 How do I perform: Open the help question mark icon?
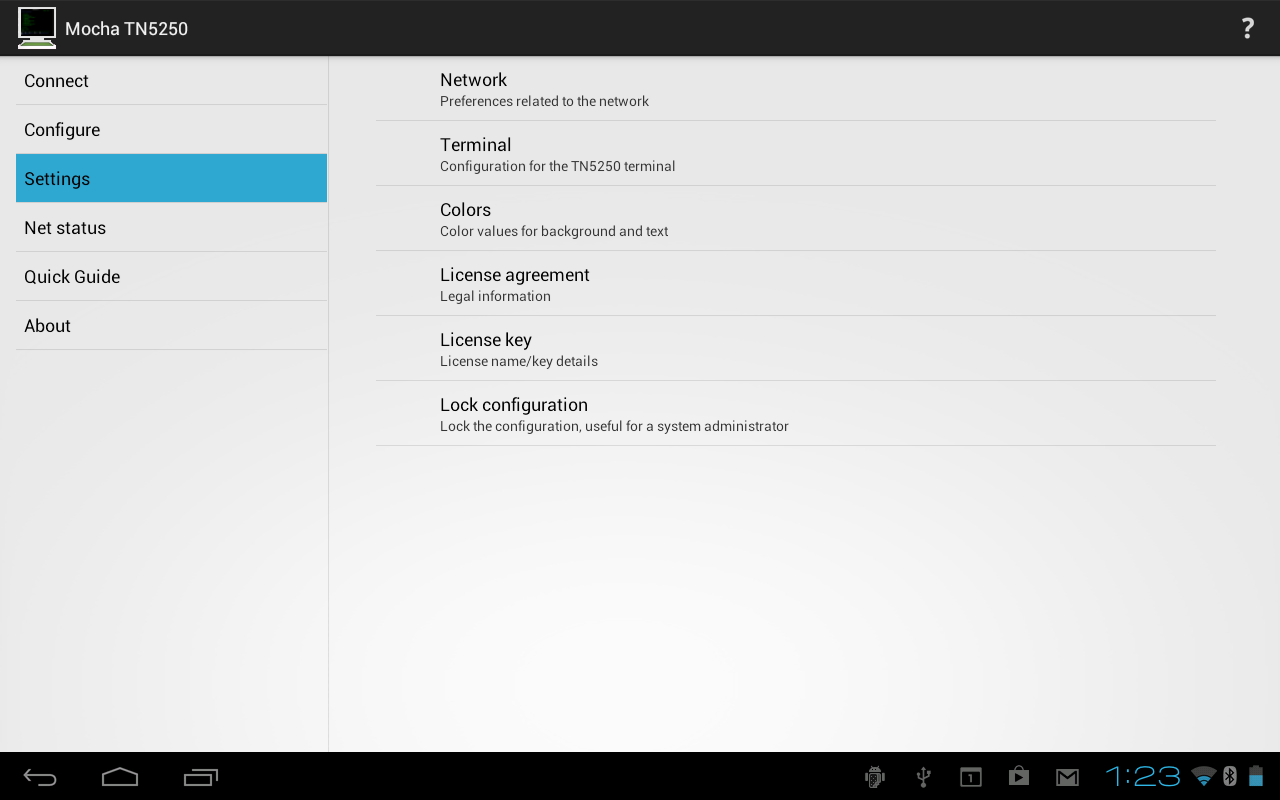pos(1247,28)
